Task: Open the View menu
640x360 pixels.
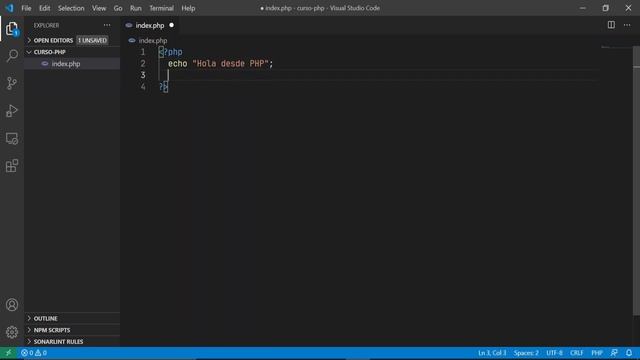Action: point(99,8)
